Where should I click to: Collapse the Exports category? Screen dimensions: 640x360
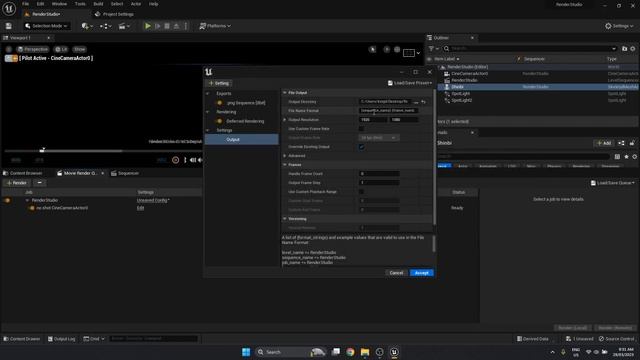coord(208,94)
